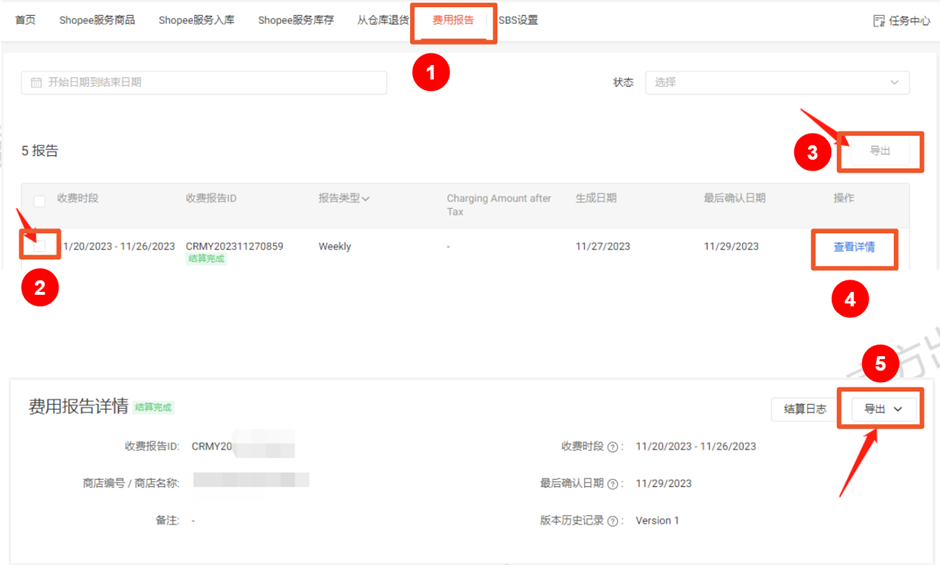Viewport: 940px width, 565px height.
Task: Open the 首页 tab
Action: pyautogui.click(x=25, y=20)
